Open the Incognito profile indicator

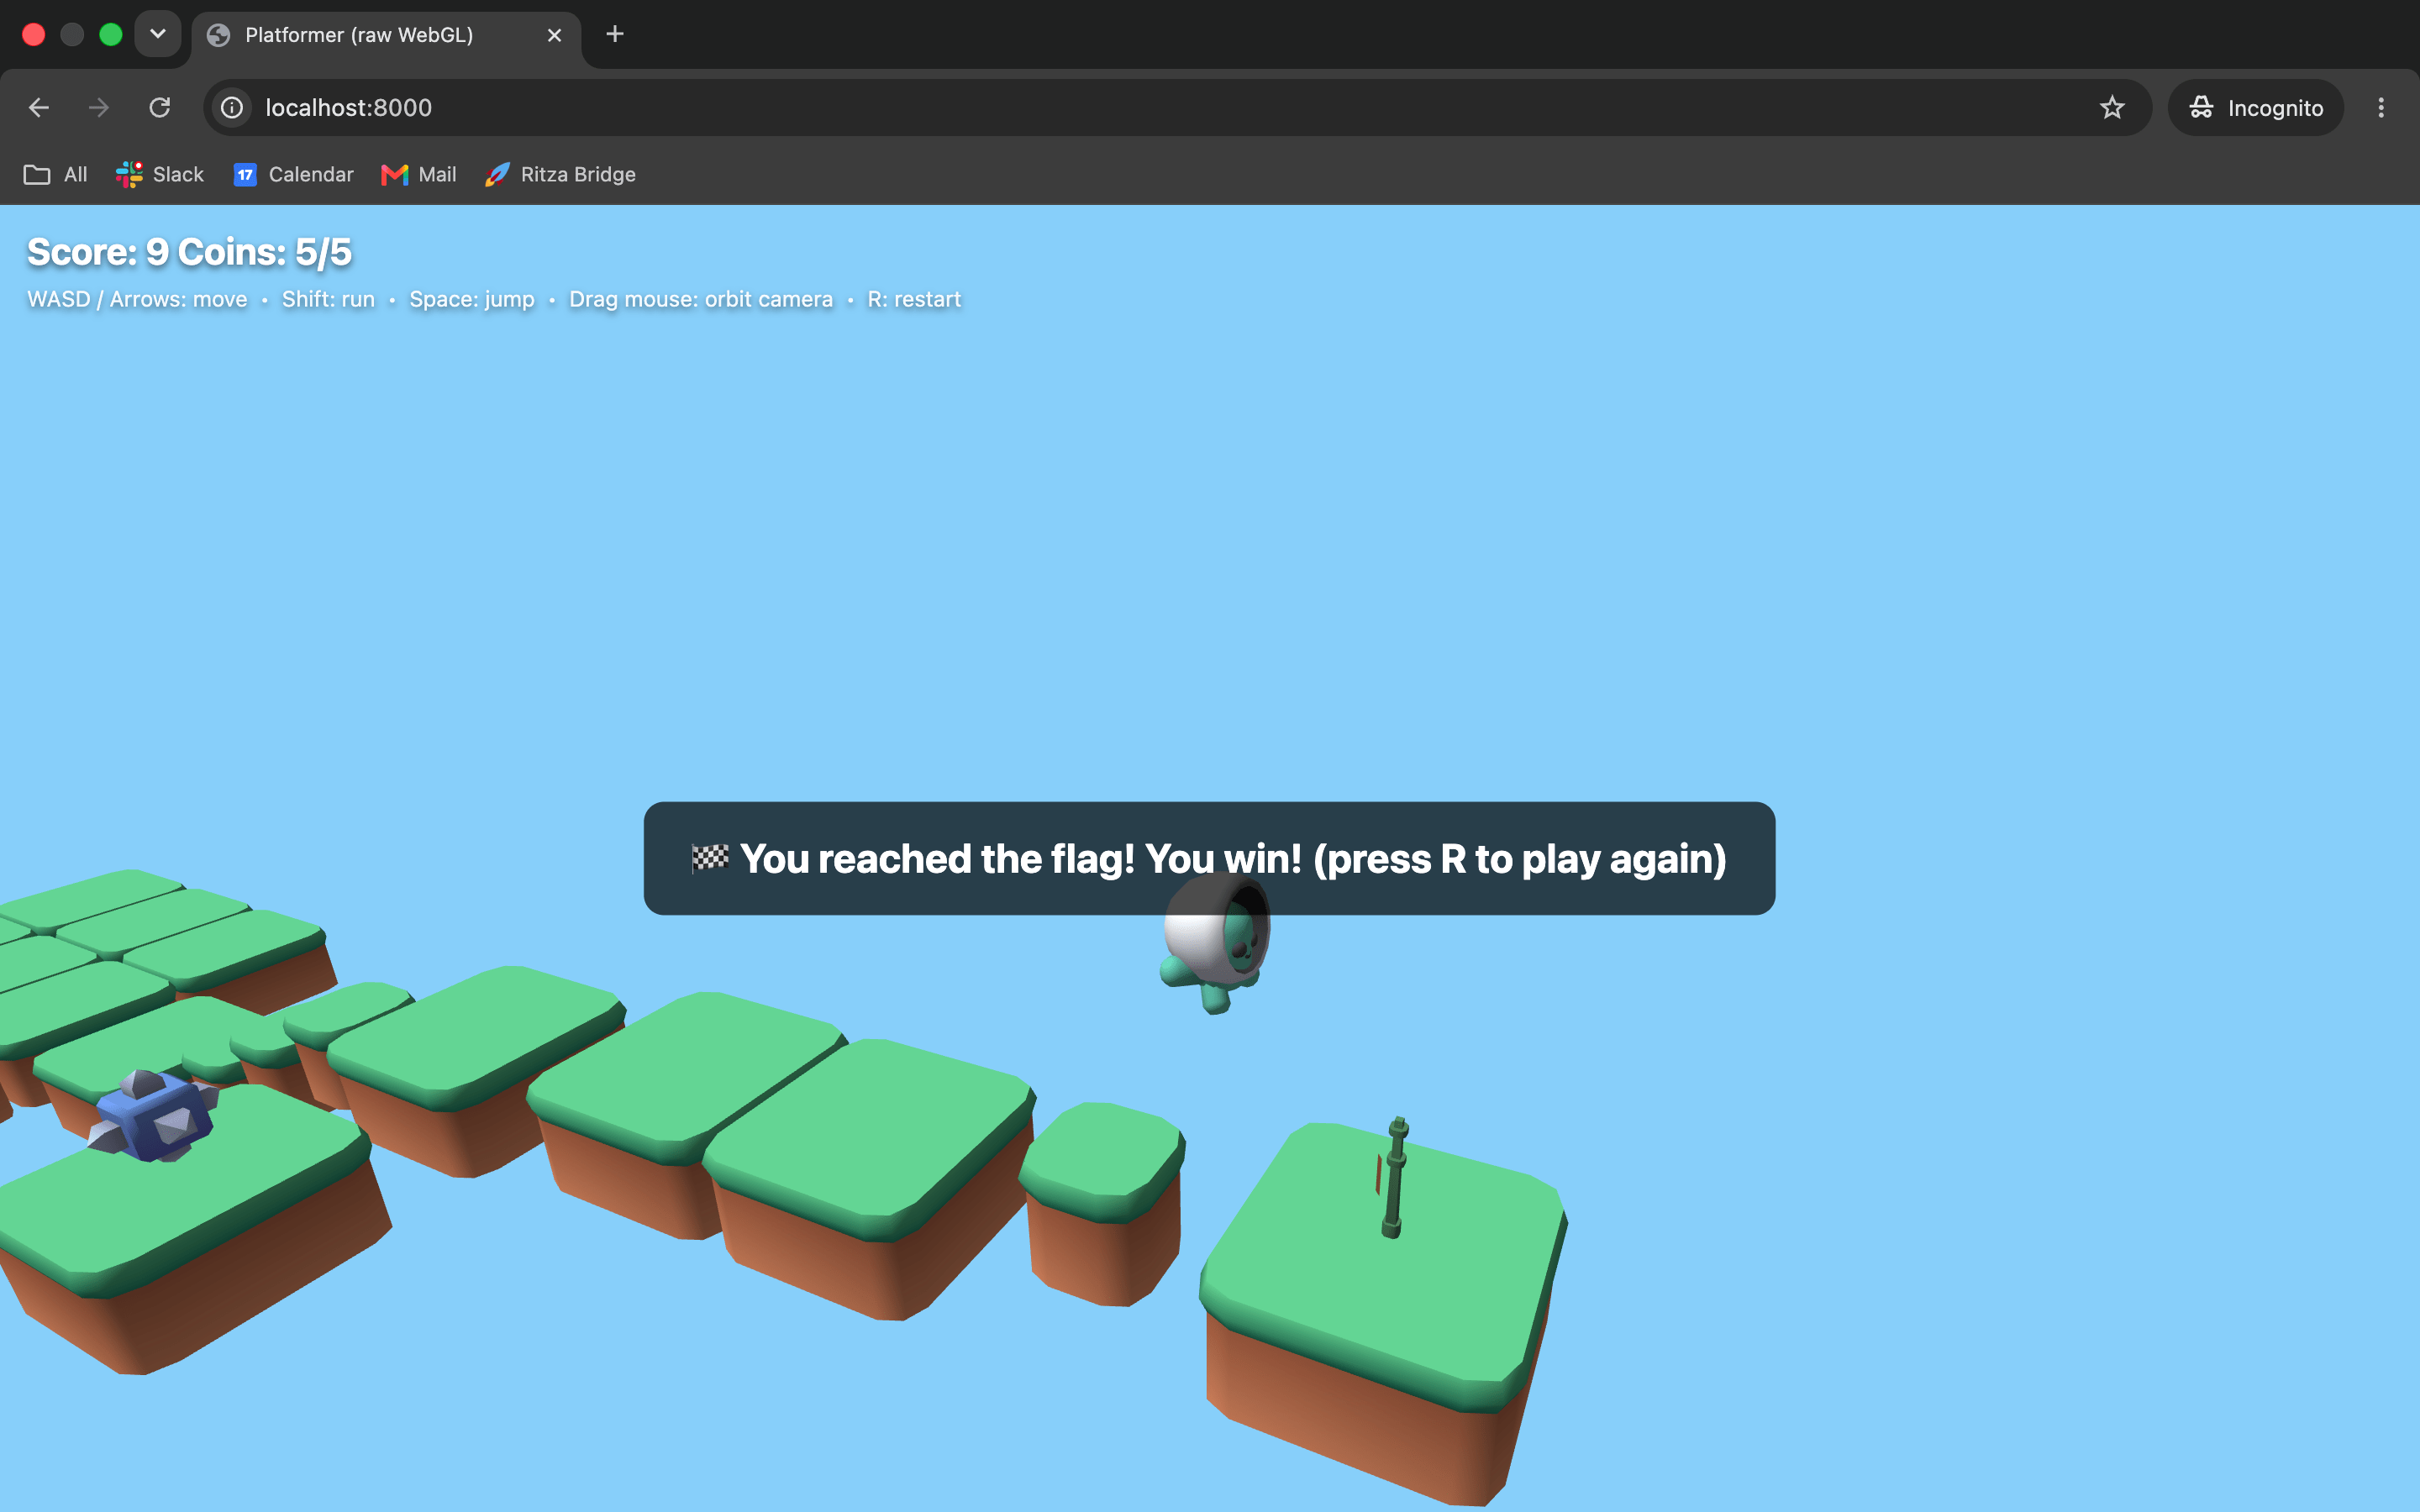pos(2256,107)
